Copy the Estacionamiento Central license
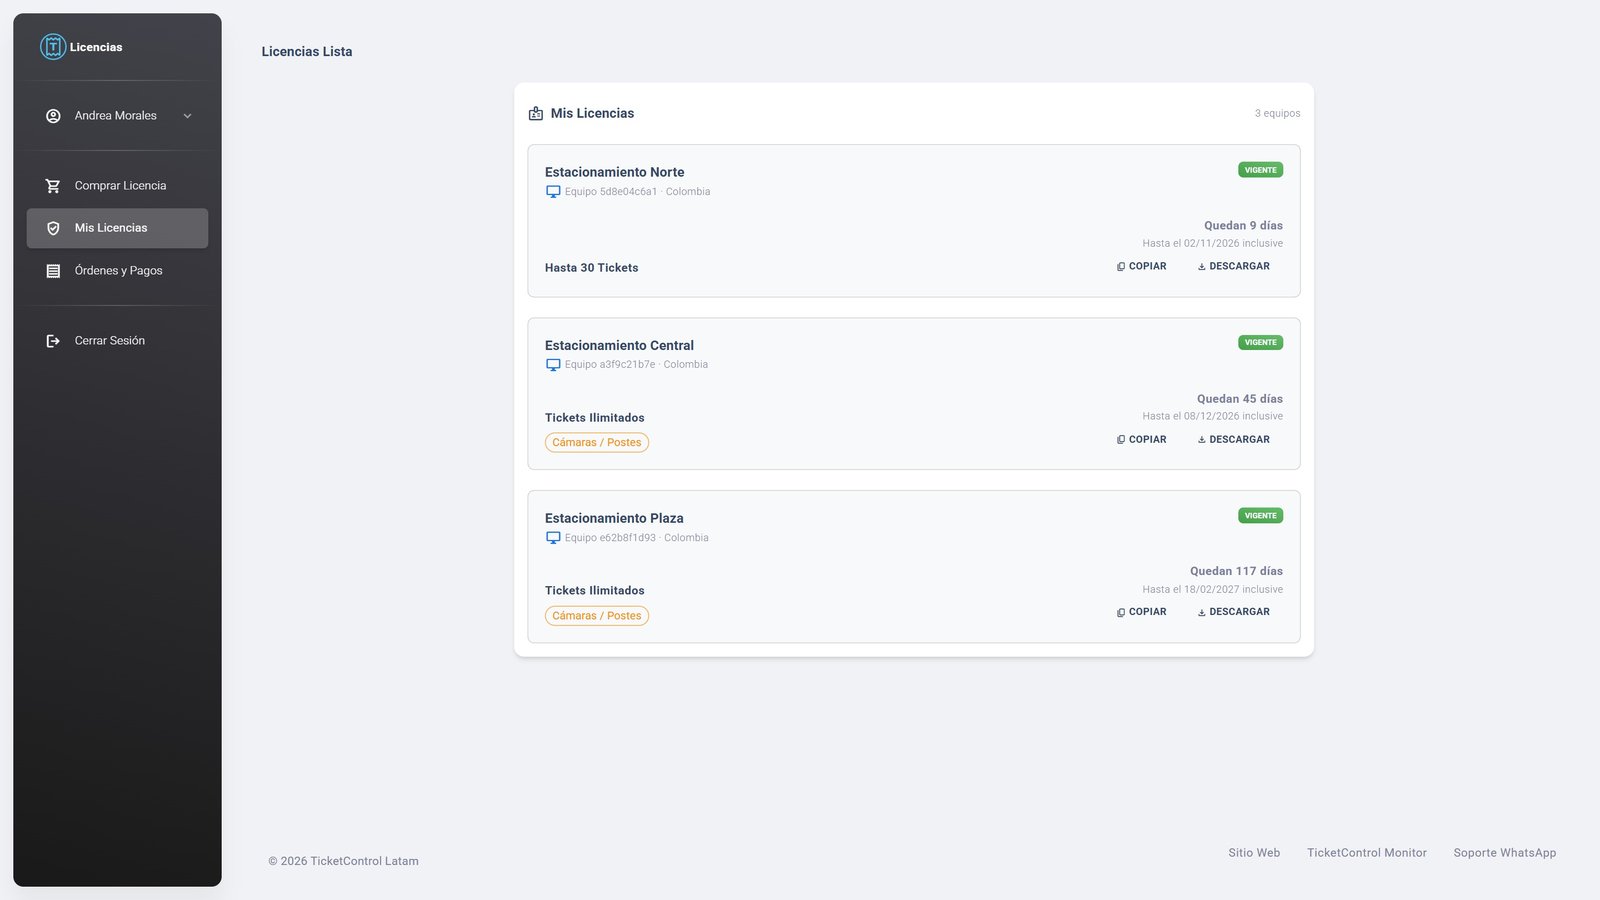The width and height of the screenshot is (1600, 900). coord(1141,440)
